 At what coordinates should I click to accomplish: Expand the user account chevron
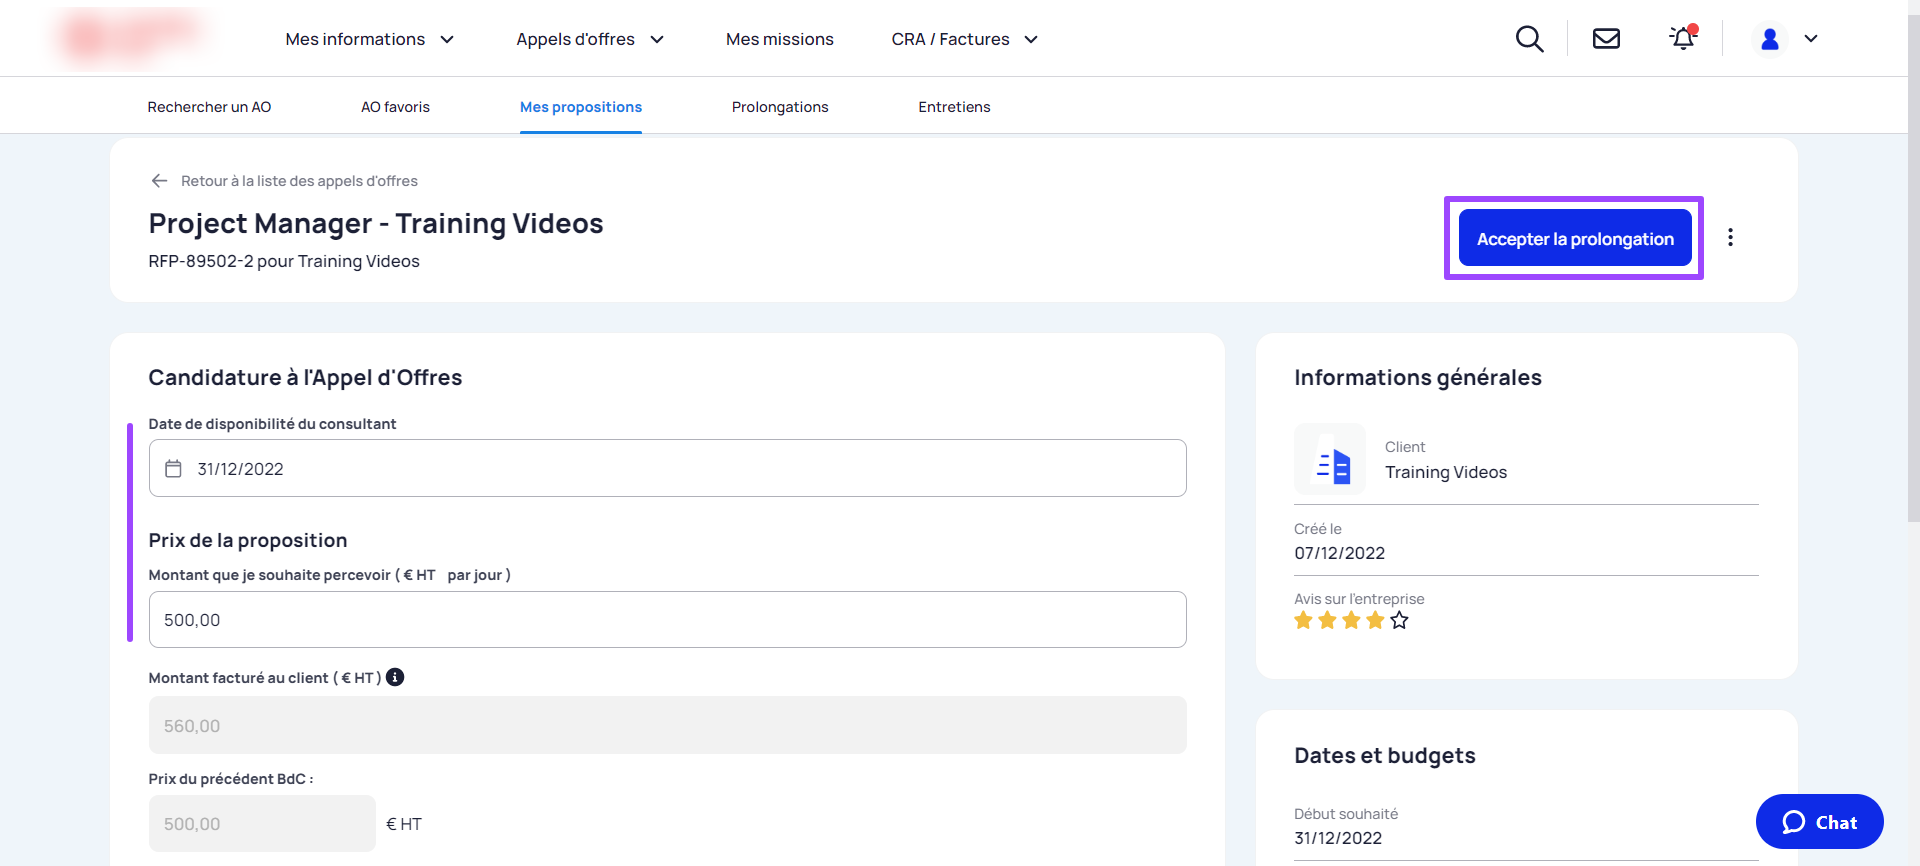pos(1811,39)
